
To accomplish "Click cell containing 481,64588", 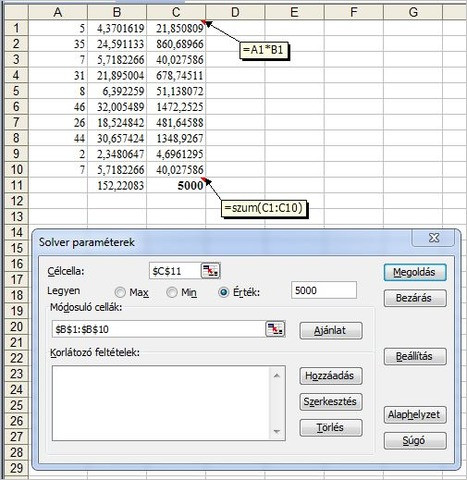I will 176,122.
